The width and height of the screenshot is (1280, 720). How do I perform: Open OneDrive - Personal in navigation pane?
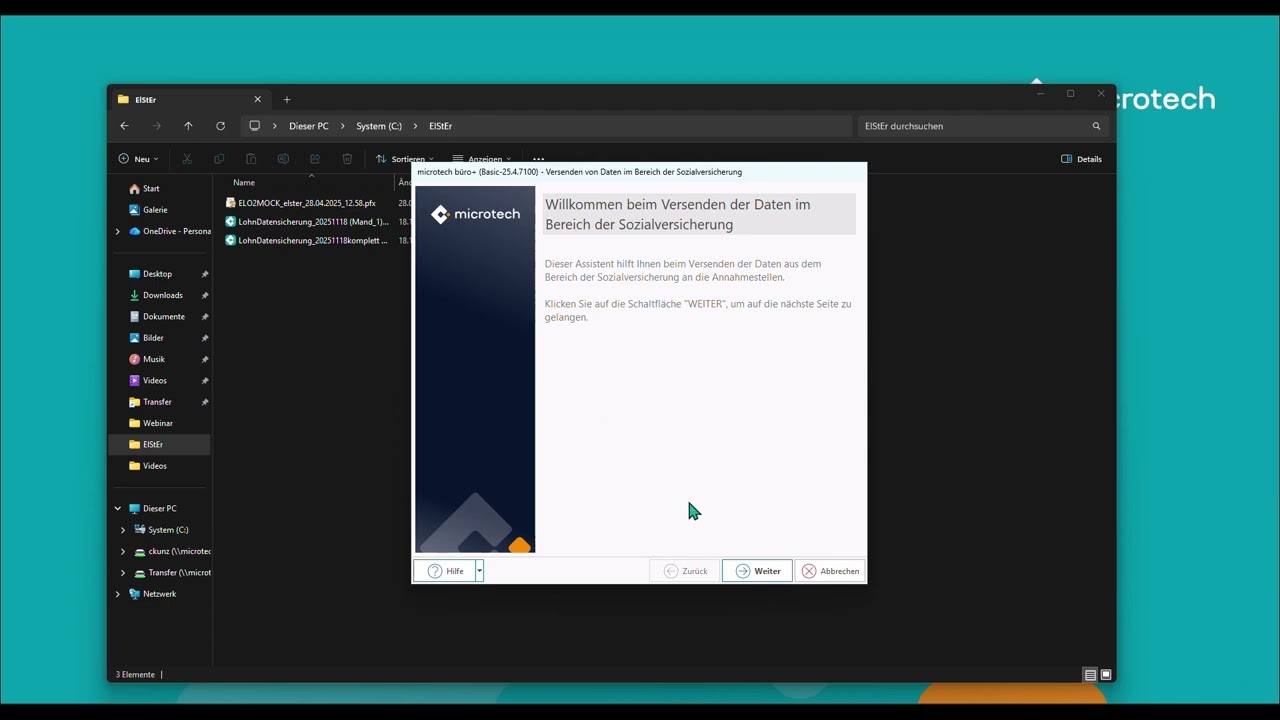click(176, 231)
